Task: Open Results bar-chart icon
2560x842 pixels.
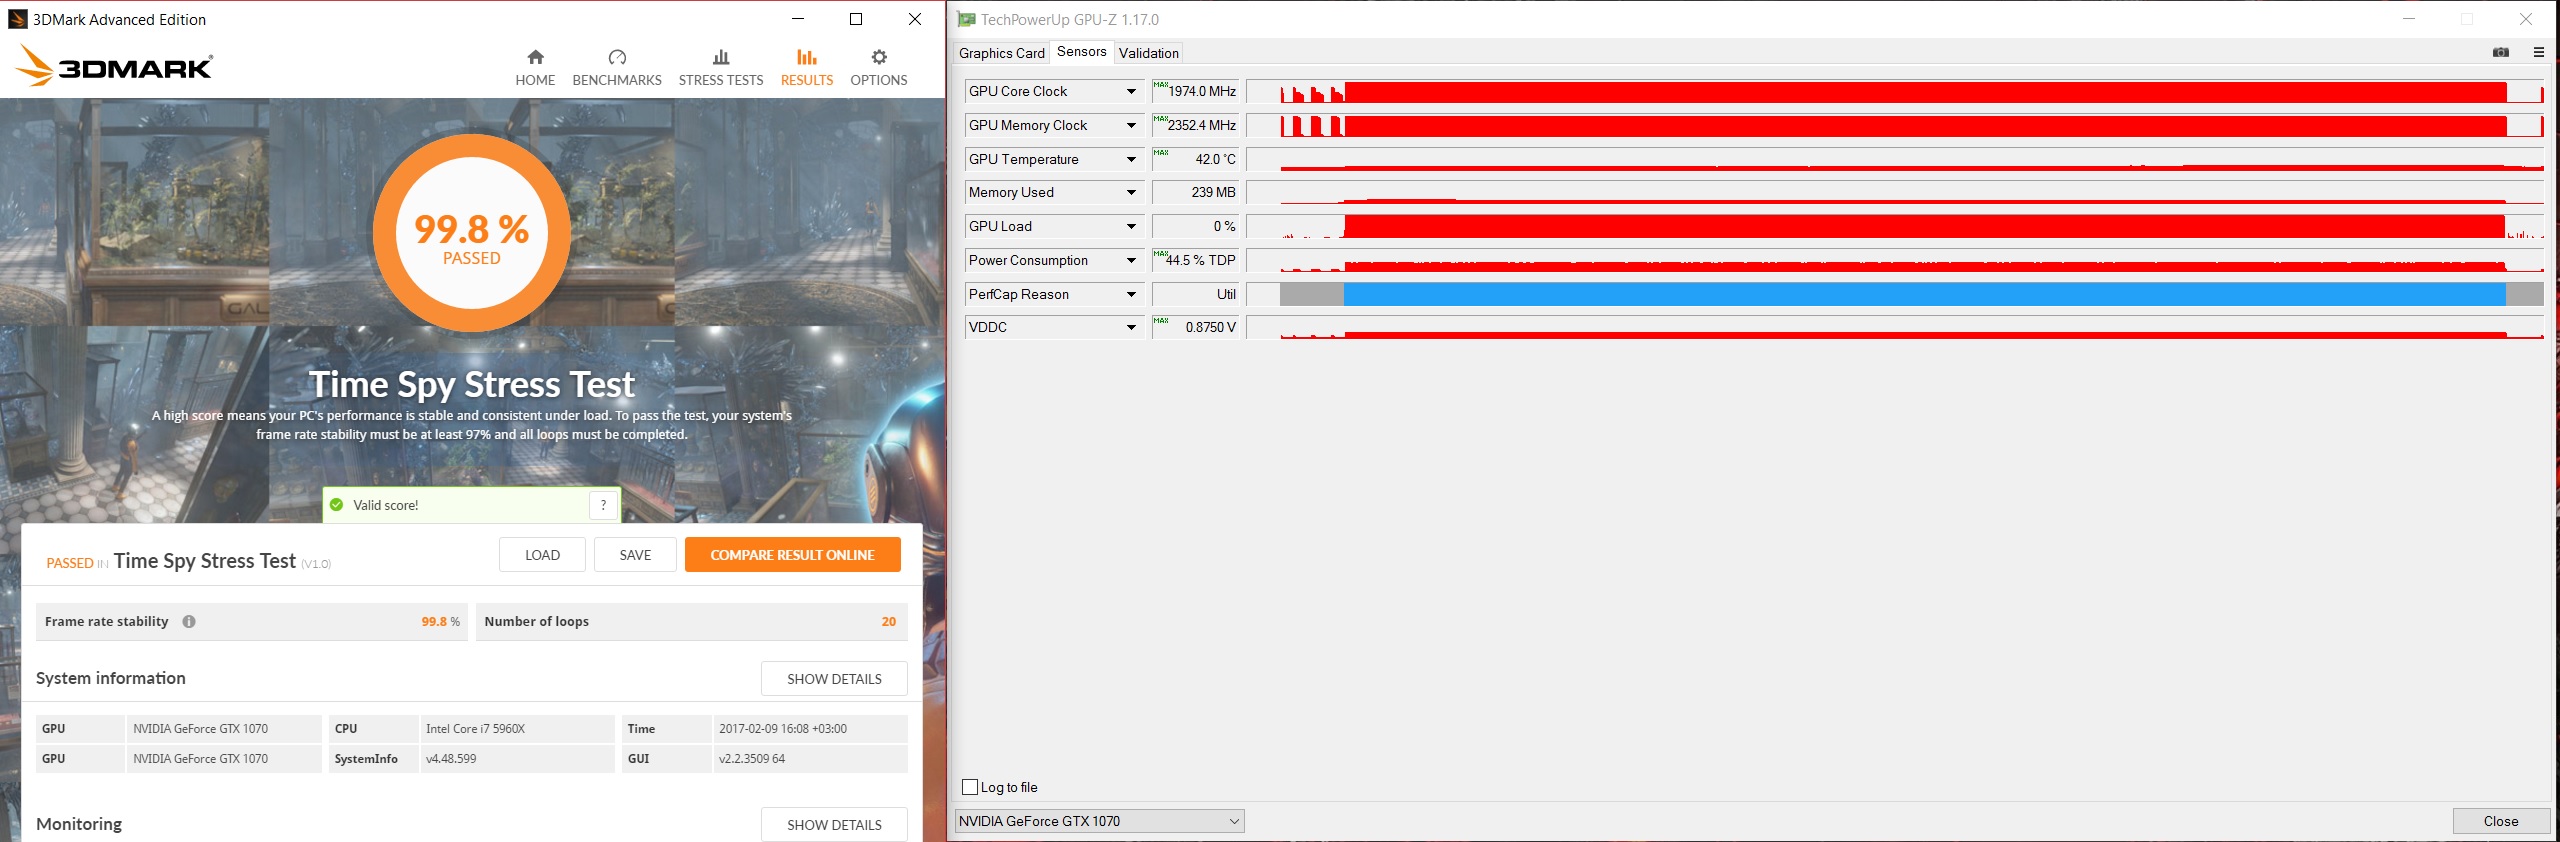Action: point(807,57)
